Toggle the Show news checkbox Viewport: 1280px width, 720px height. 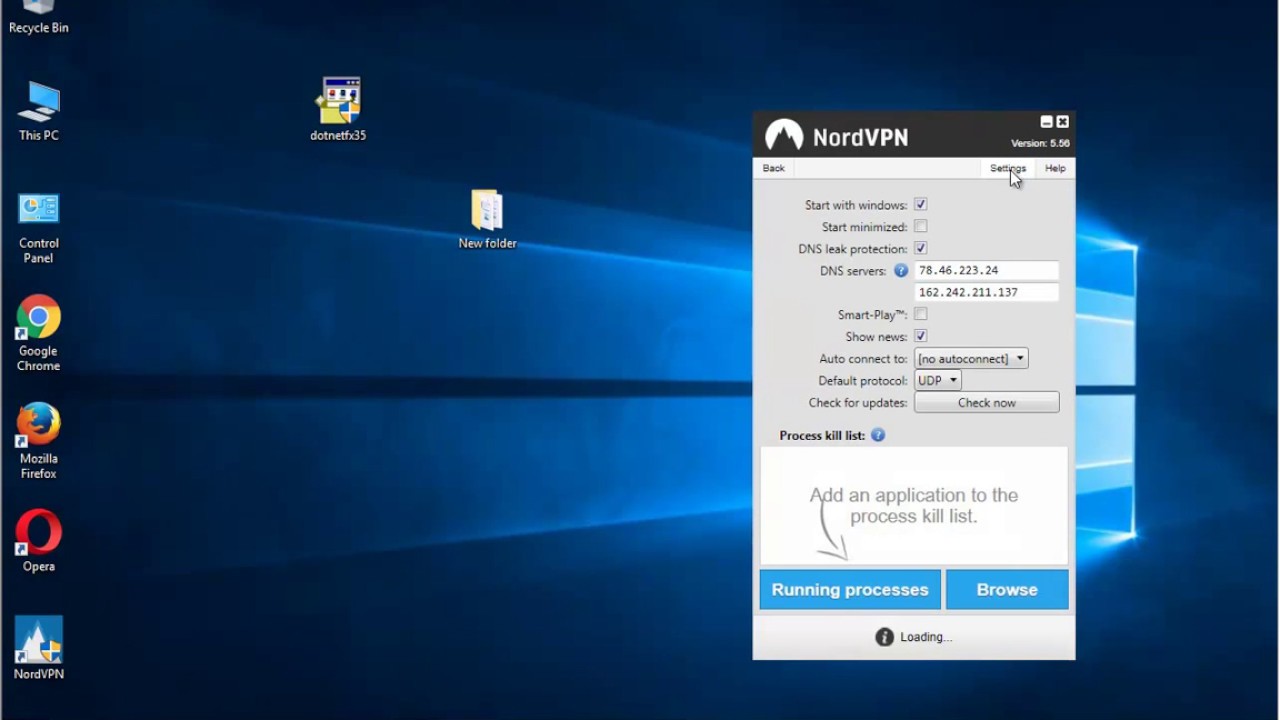point(920,337)
